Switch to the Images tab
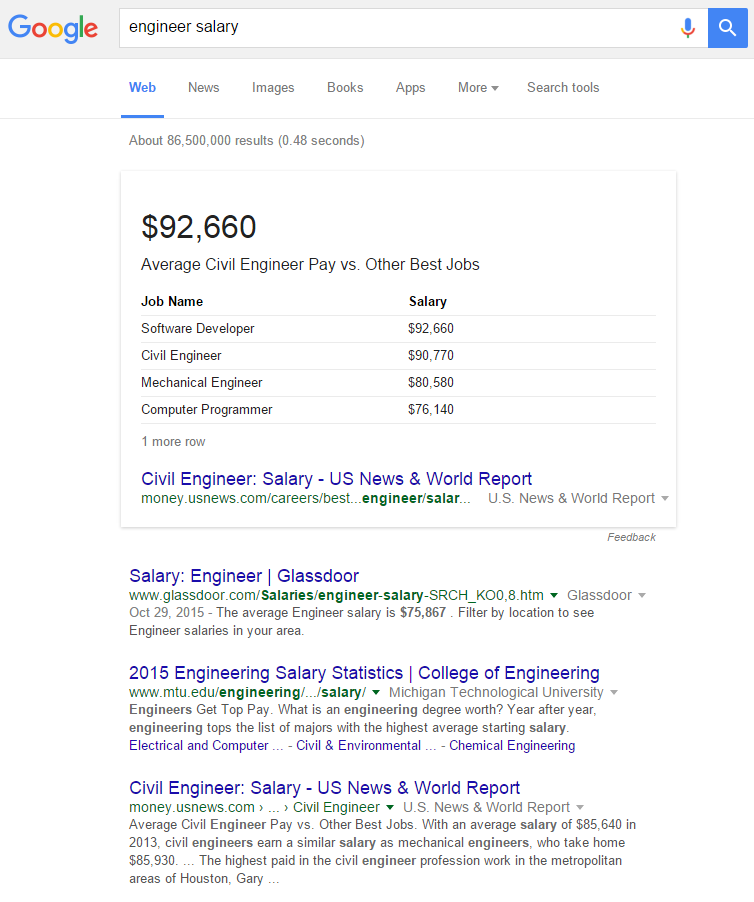The height and width of the screenshot is (902, 754). [273, 88]
